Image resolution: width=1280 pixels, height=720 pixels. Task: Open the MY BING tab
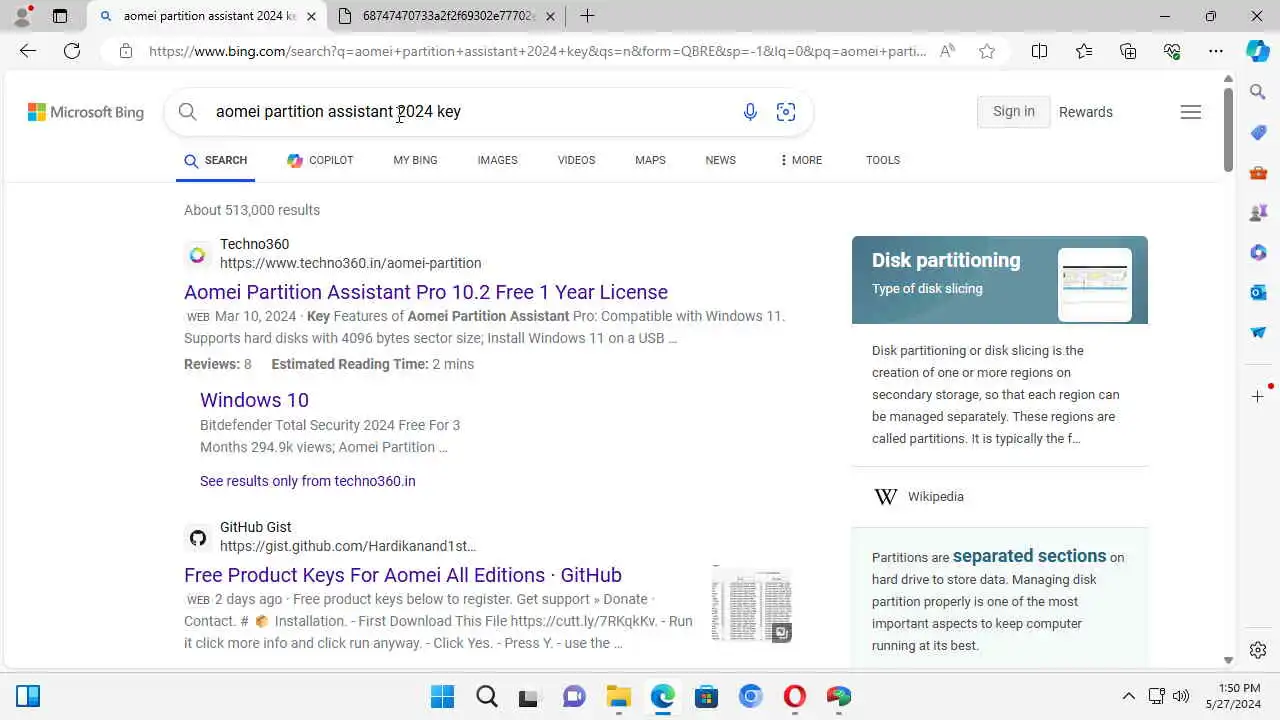pos(415,160)
